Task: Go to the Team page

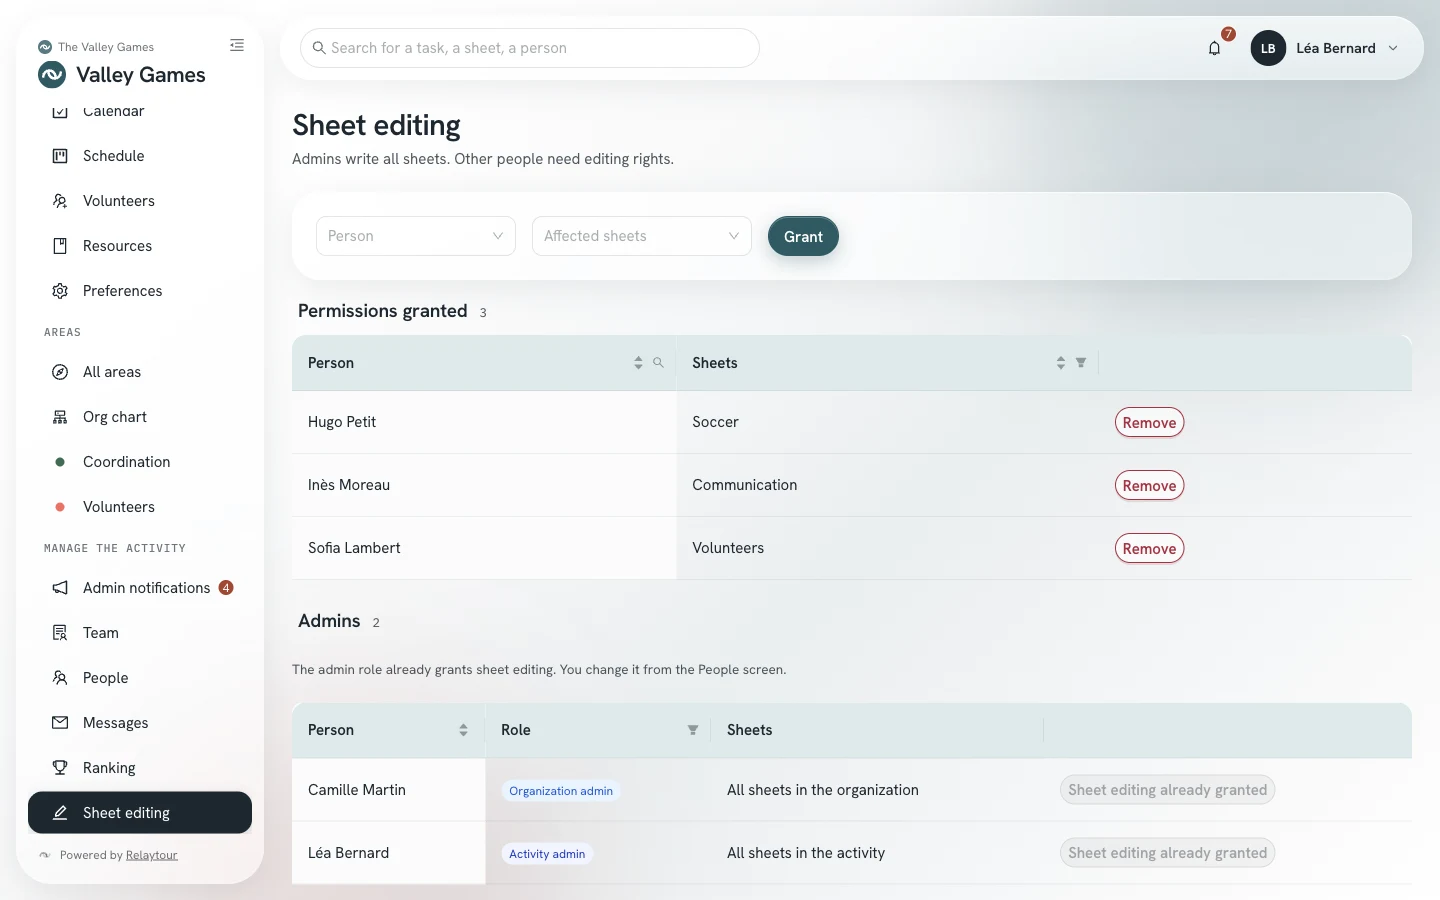Action: [x=140, y=633]
